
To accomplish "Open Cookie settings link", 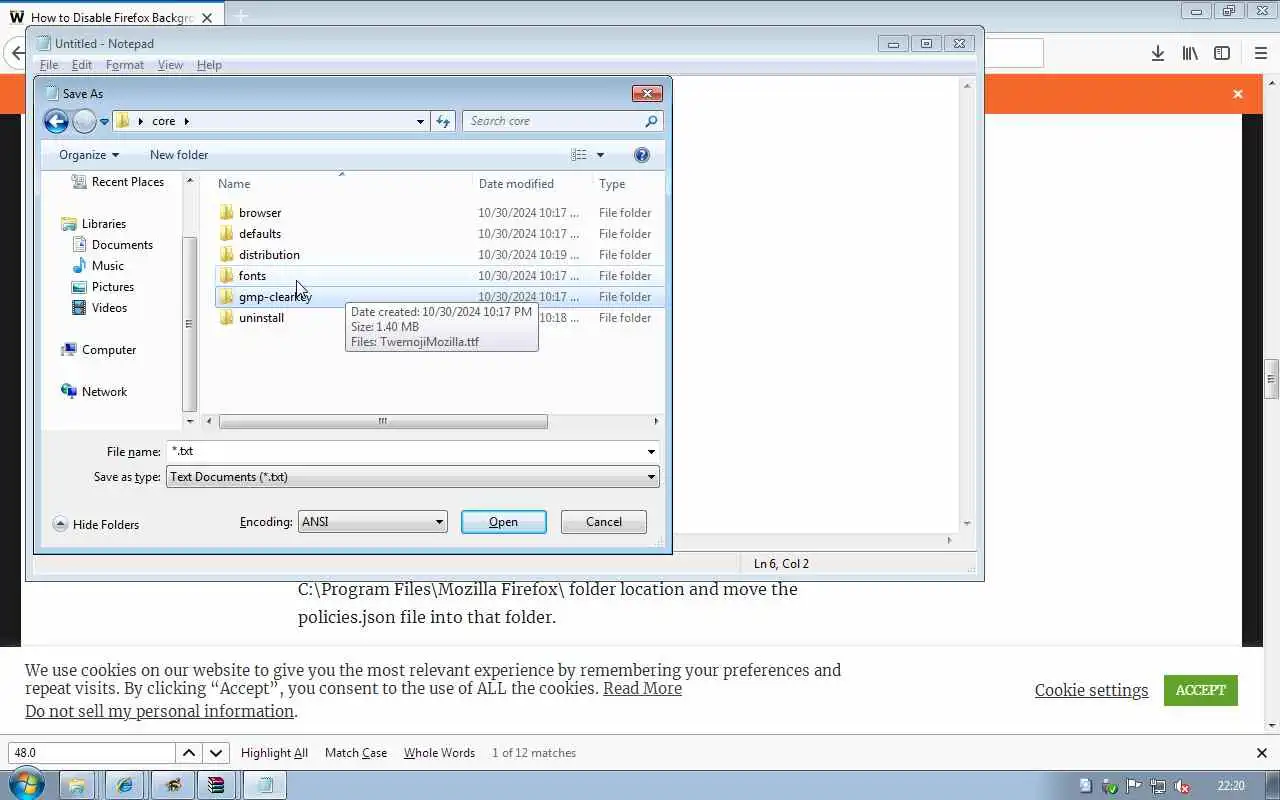I will [1091, 690].
